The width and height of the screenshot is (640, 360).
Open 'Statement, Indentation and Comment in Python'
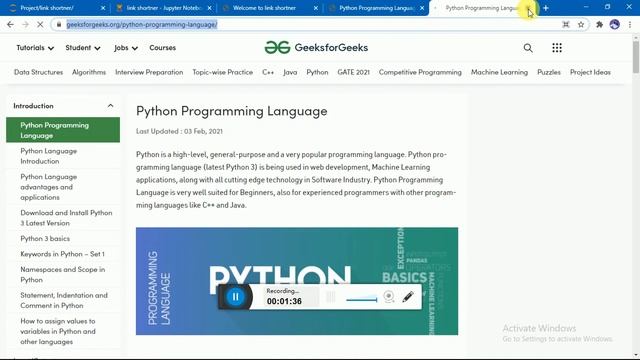[64, 300]
